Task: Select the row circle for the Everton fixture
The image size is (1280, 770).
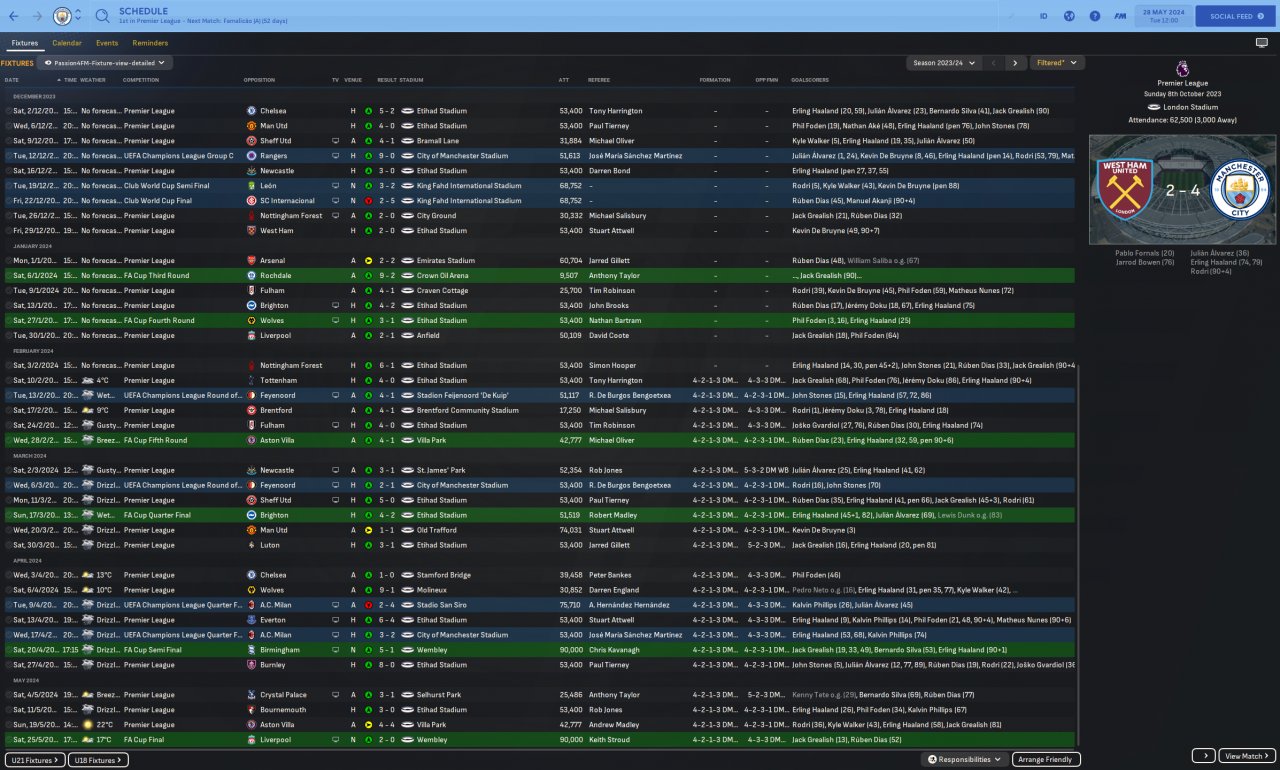Action: coord(8,620)
